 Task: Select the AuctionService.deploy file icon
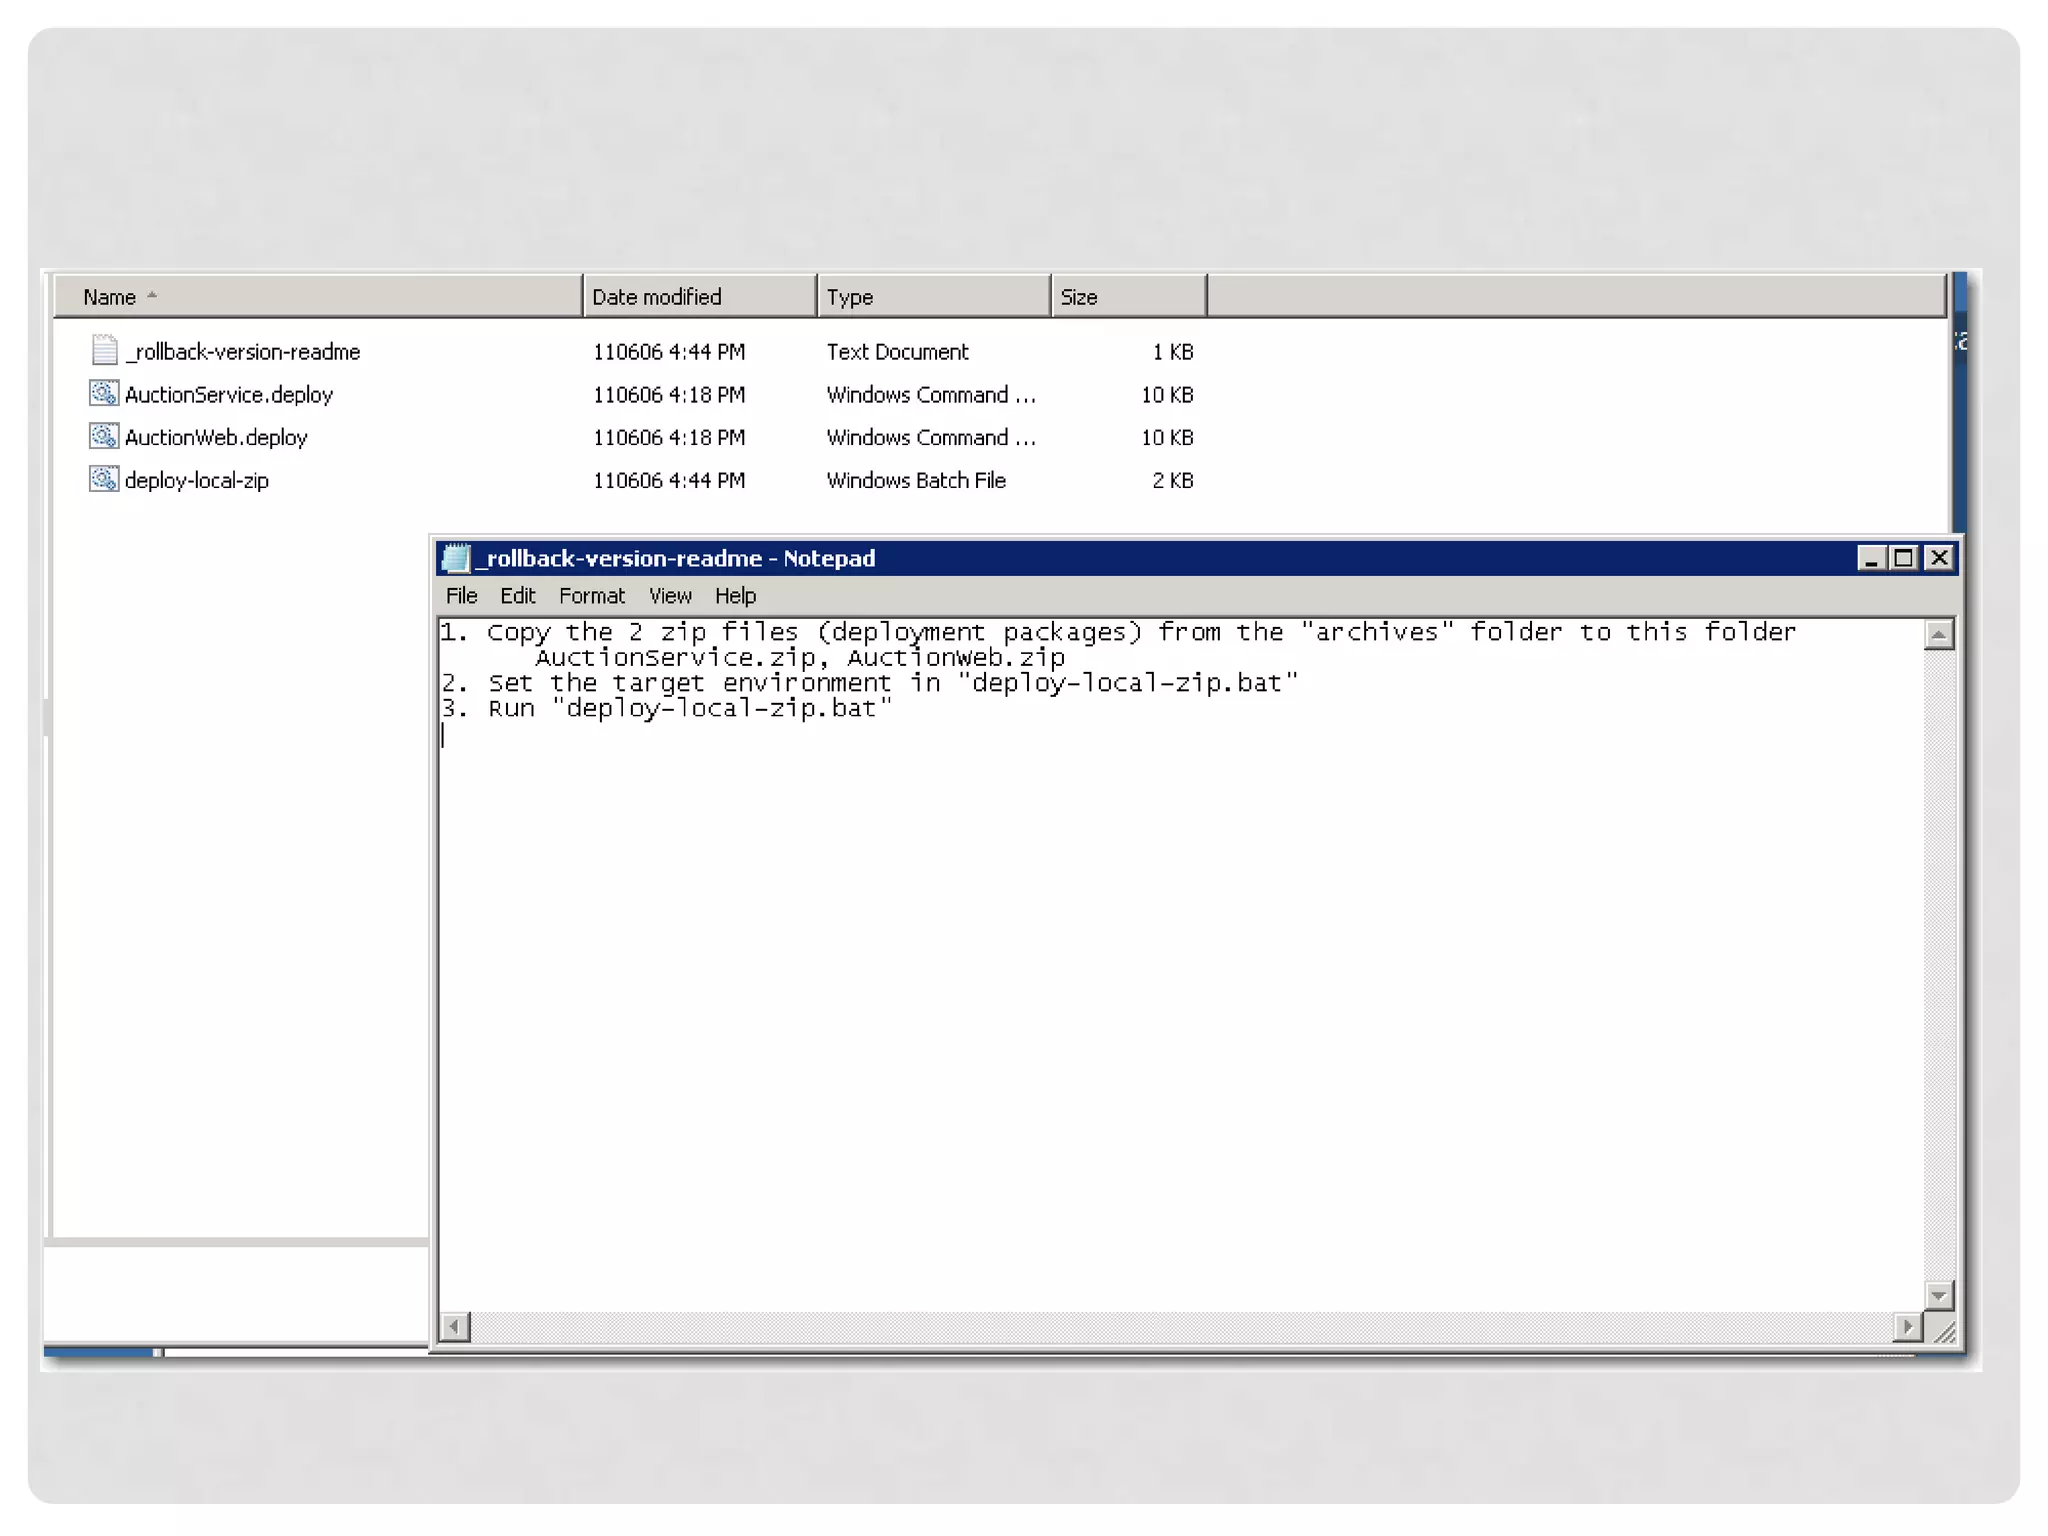104,393
